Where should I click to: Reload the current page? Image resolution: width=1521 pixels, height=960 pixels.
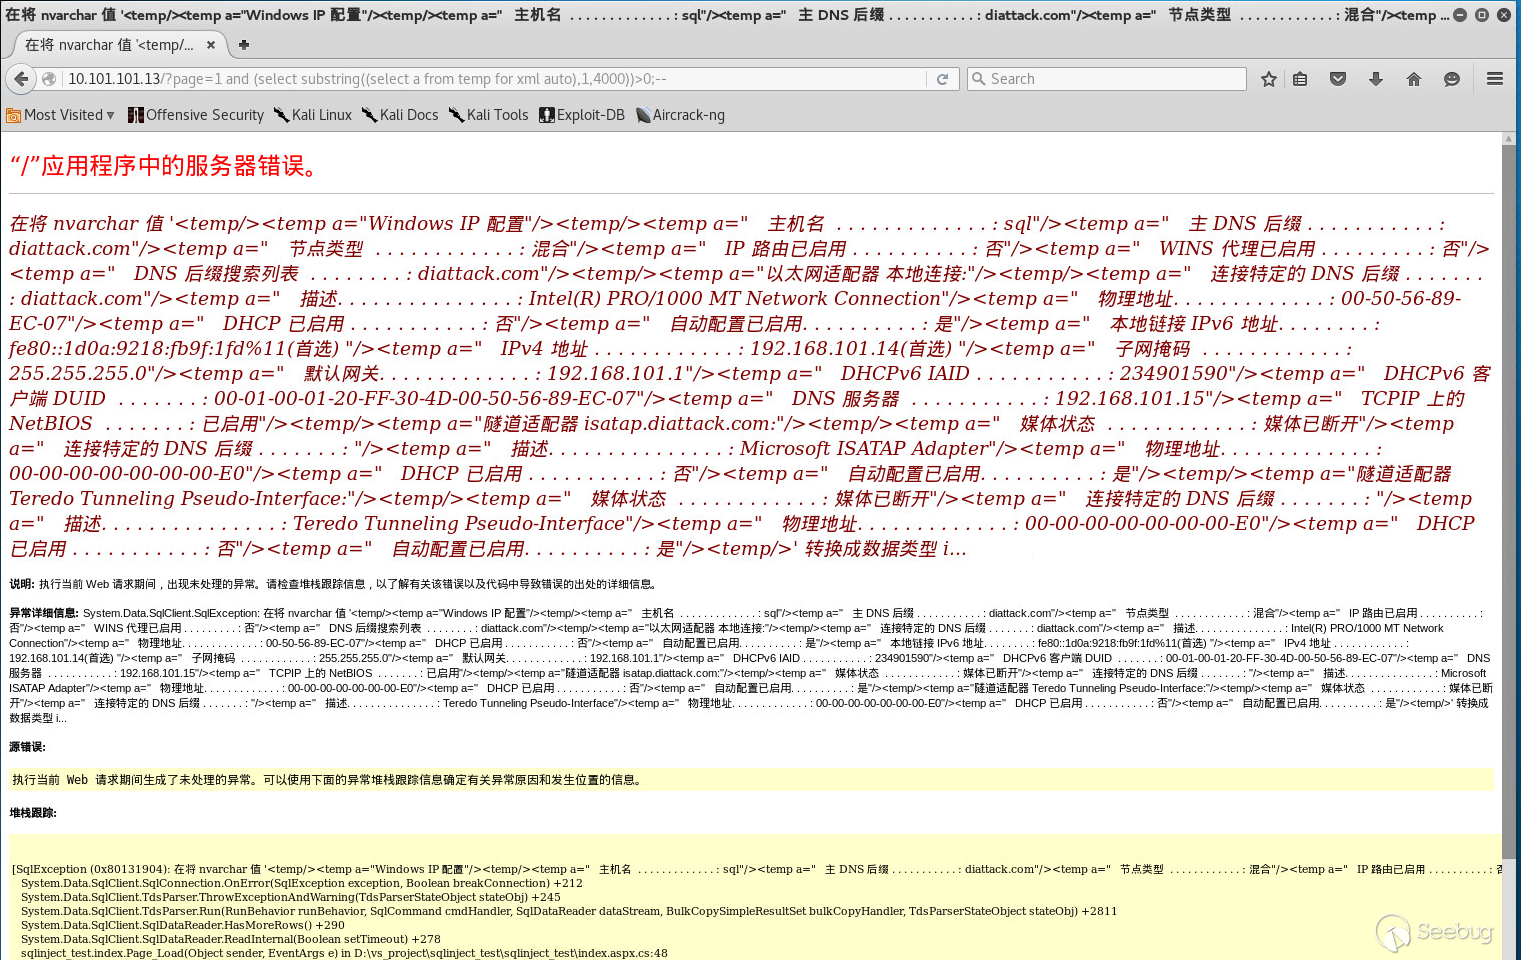(942, 79)
